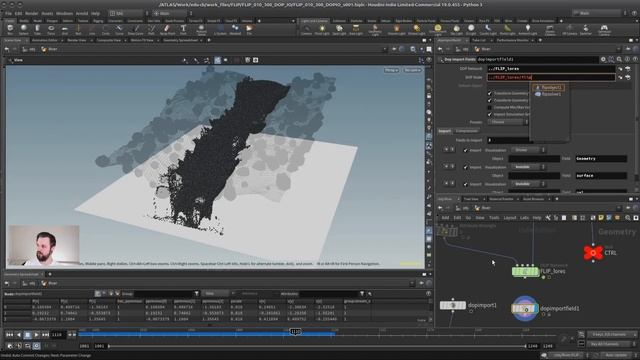Click the playbar range slider bar
This screenshot has width=640, height=360.
point(317,346)
